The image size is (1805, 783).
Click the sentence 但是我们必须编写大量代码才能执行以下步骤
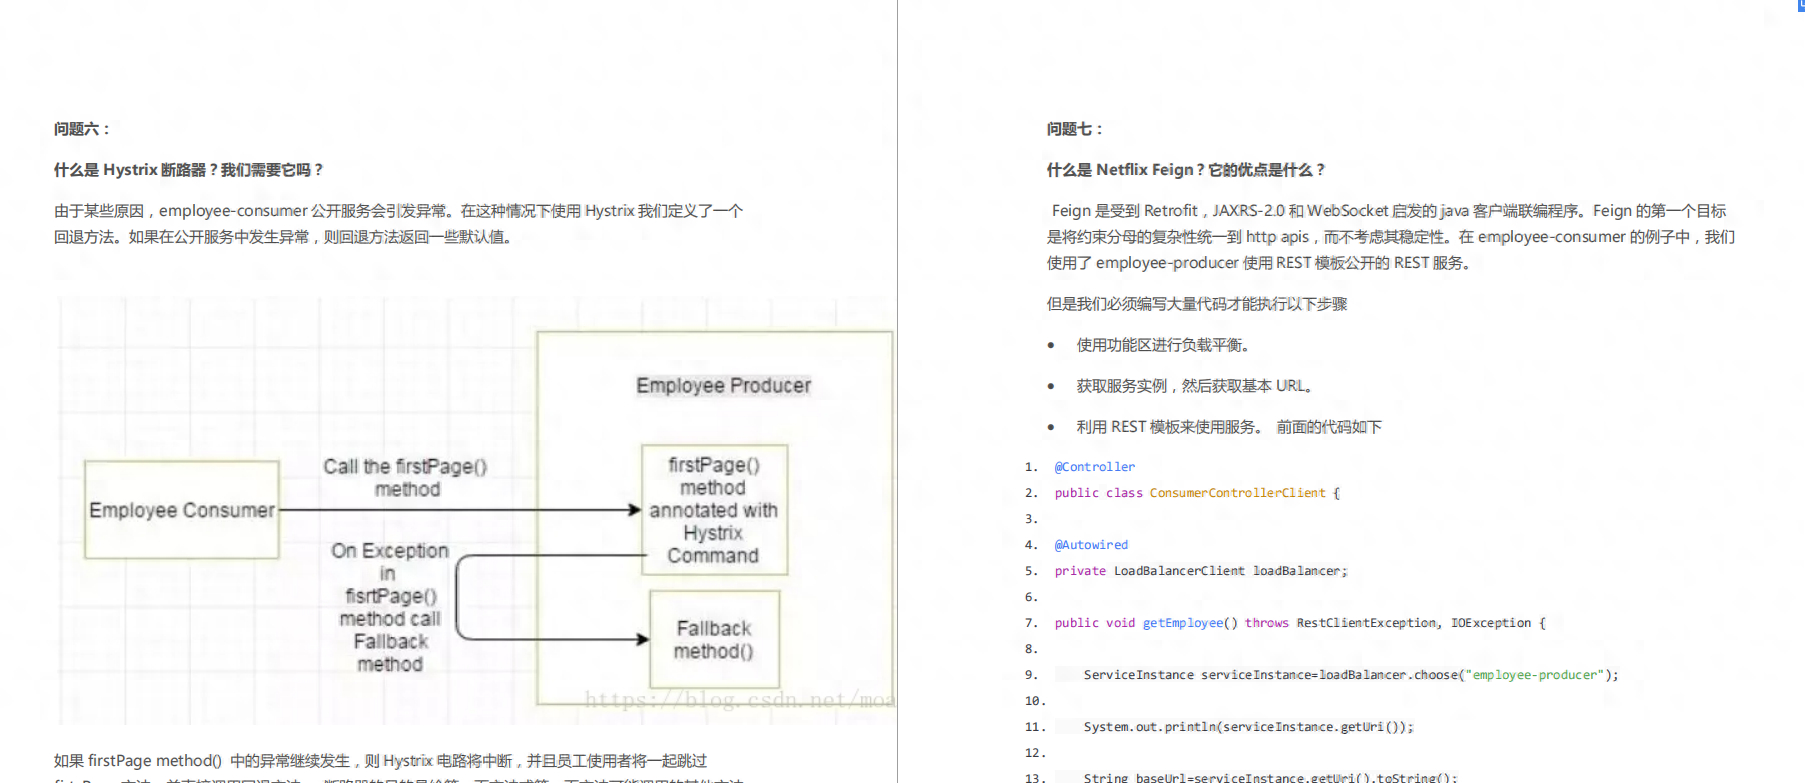[x=1197, y=304]
